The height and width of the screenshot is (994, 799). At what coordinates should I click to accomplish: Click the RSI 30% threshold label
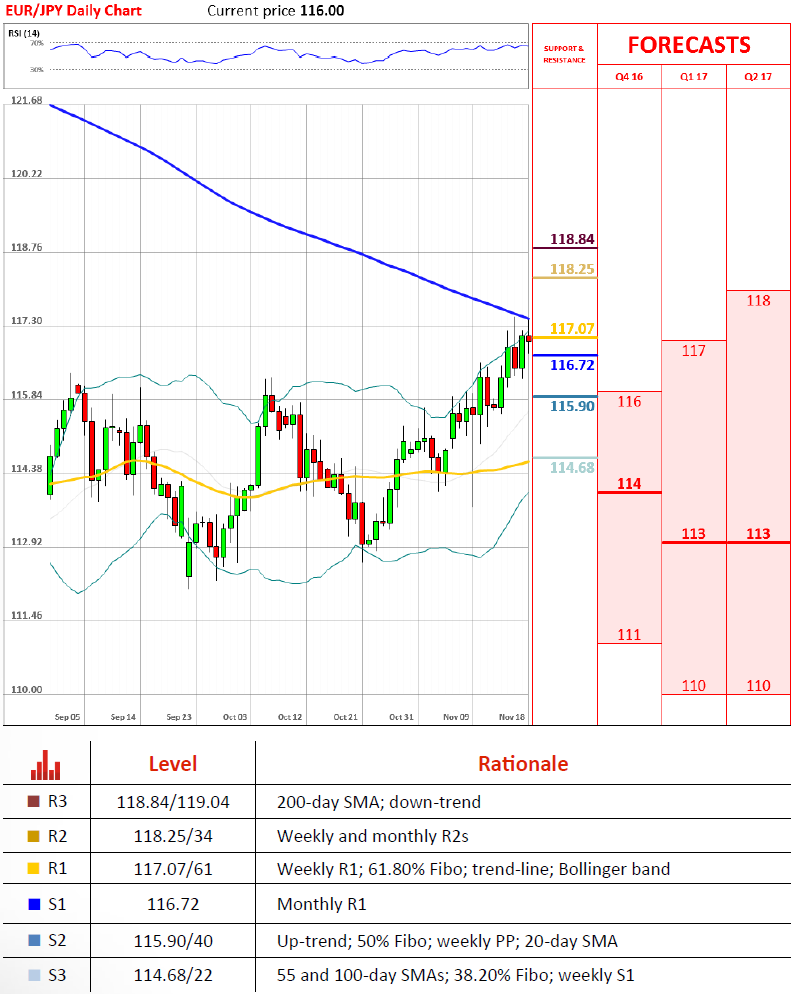pos(37,69)
